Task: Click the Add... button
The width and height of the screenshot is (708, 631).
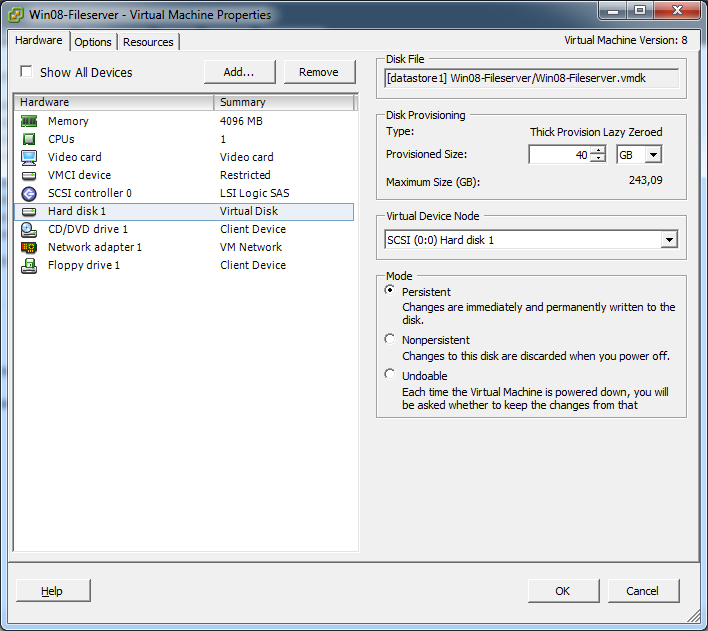Action: pyautogui.click(x=239, y=72)
